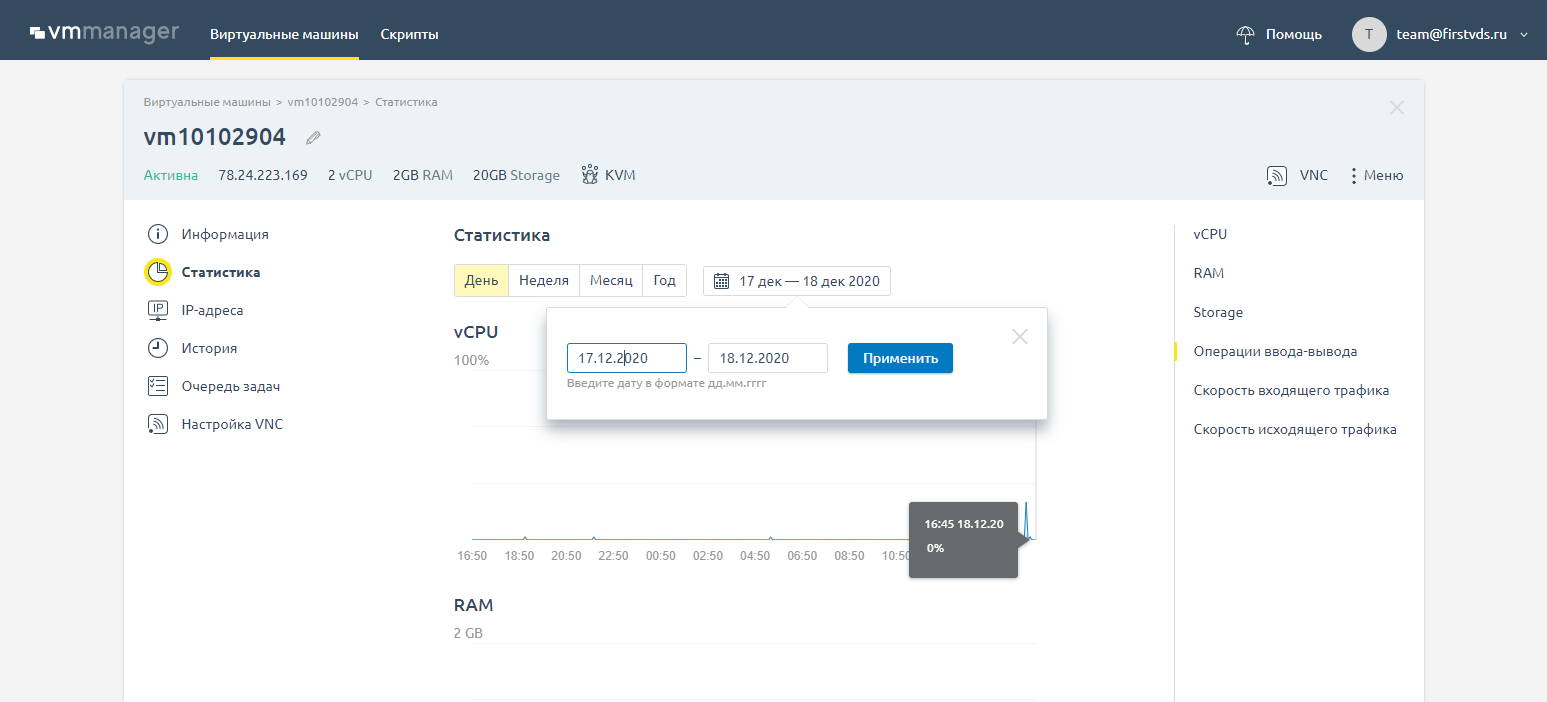Screen dimensions: 1547x702
Task: Open the История sidebar item
Action: 209,348
